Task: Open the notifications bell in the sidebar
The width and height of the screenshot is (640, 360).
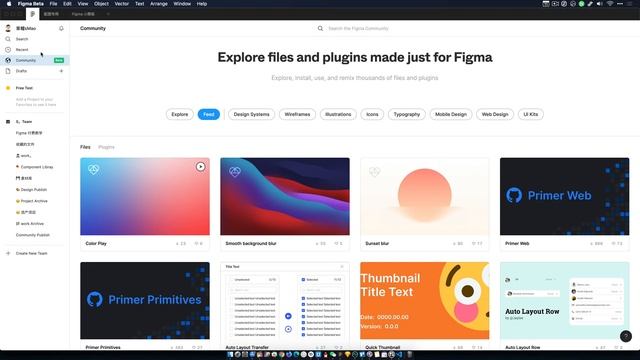Action: 61,29
